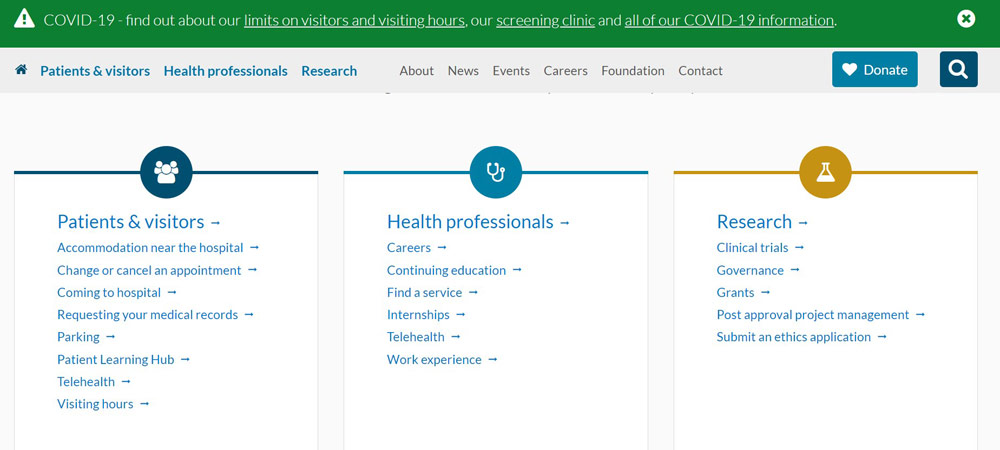Screen dimensions: 1000x450
Task: Dismiss the COVID-19 alert banner
Action: point(966,19)
